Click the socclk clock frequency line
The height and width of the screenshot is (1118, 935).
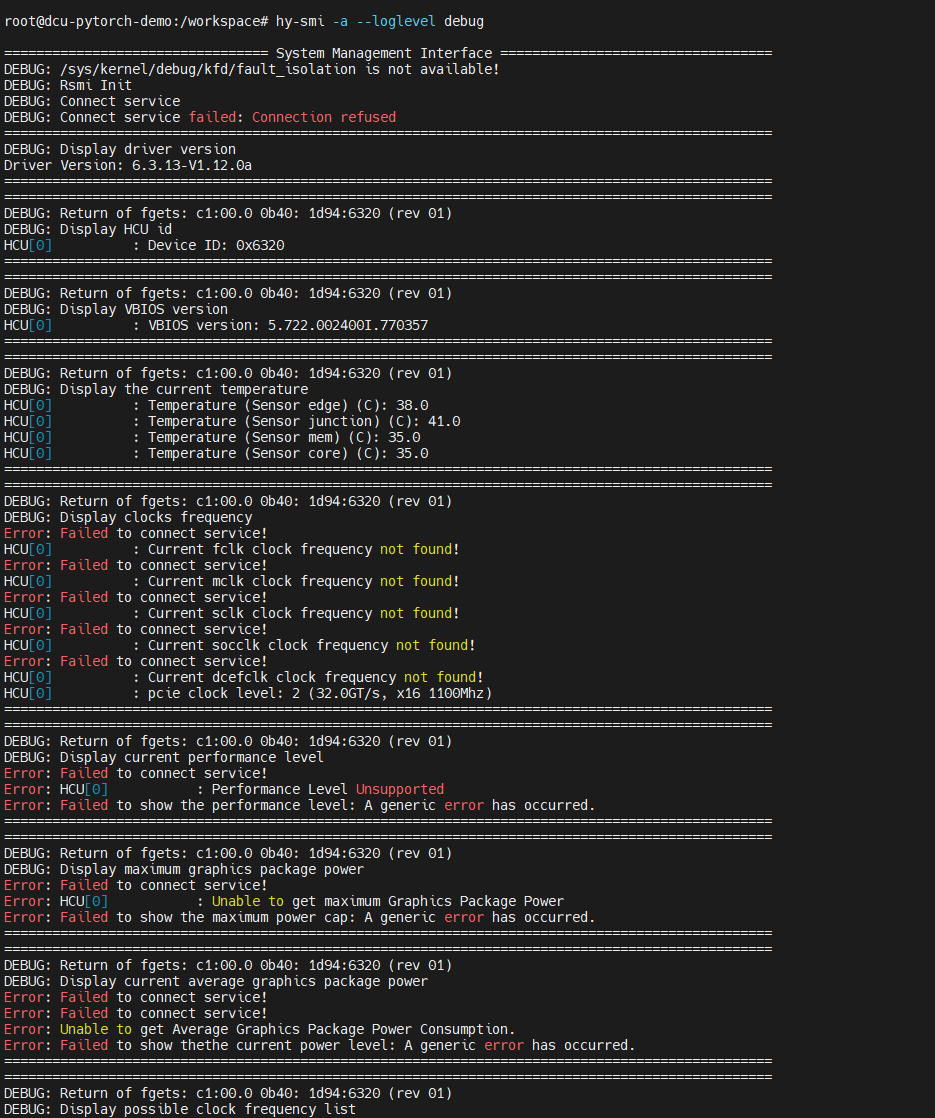(x=240, y=646)
